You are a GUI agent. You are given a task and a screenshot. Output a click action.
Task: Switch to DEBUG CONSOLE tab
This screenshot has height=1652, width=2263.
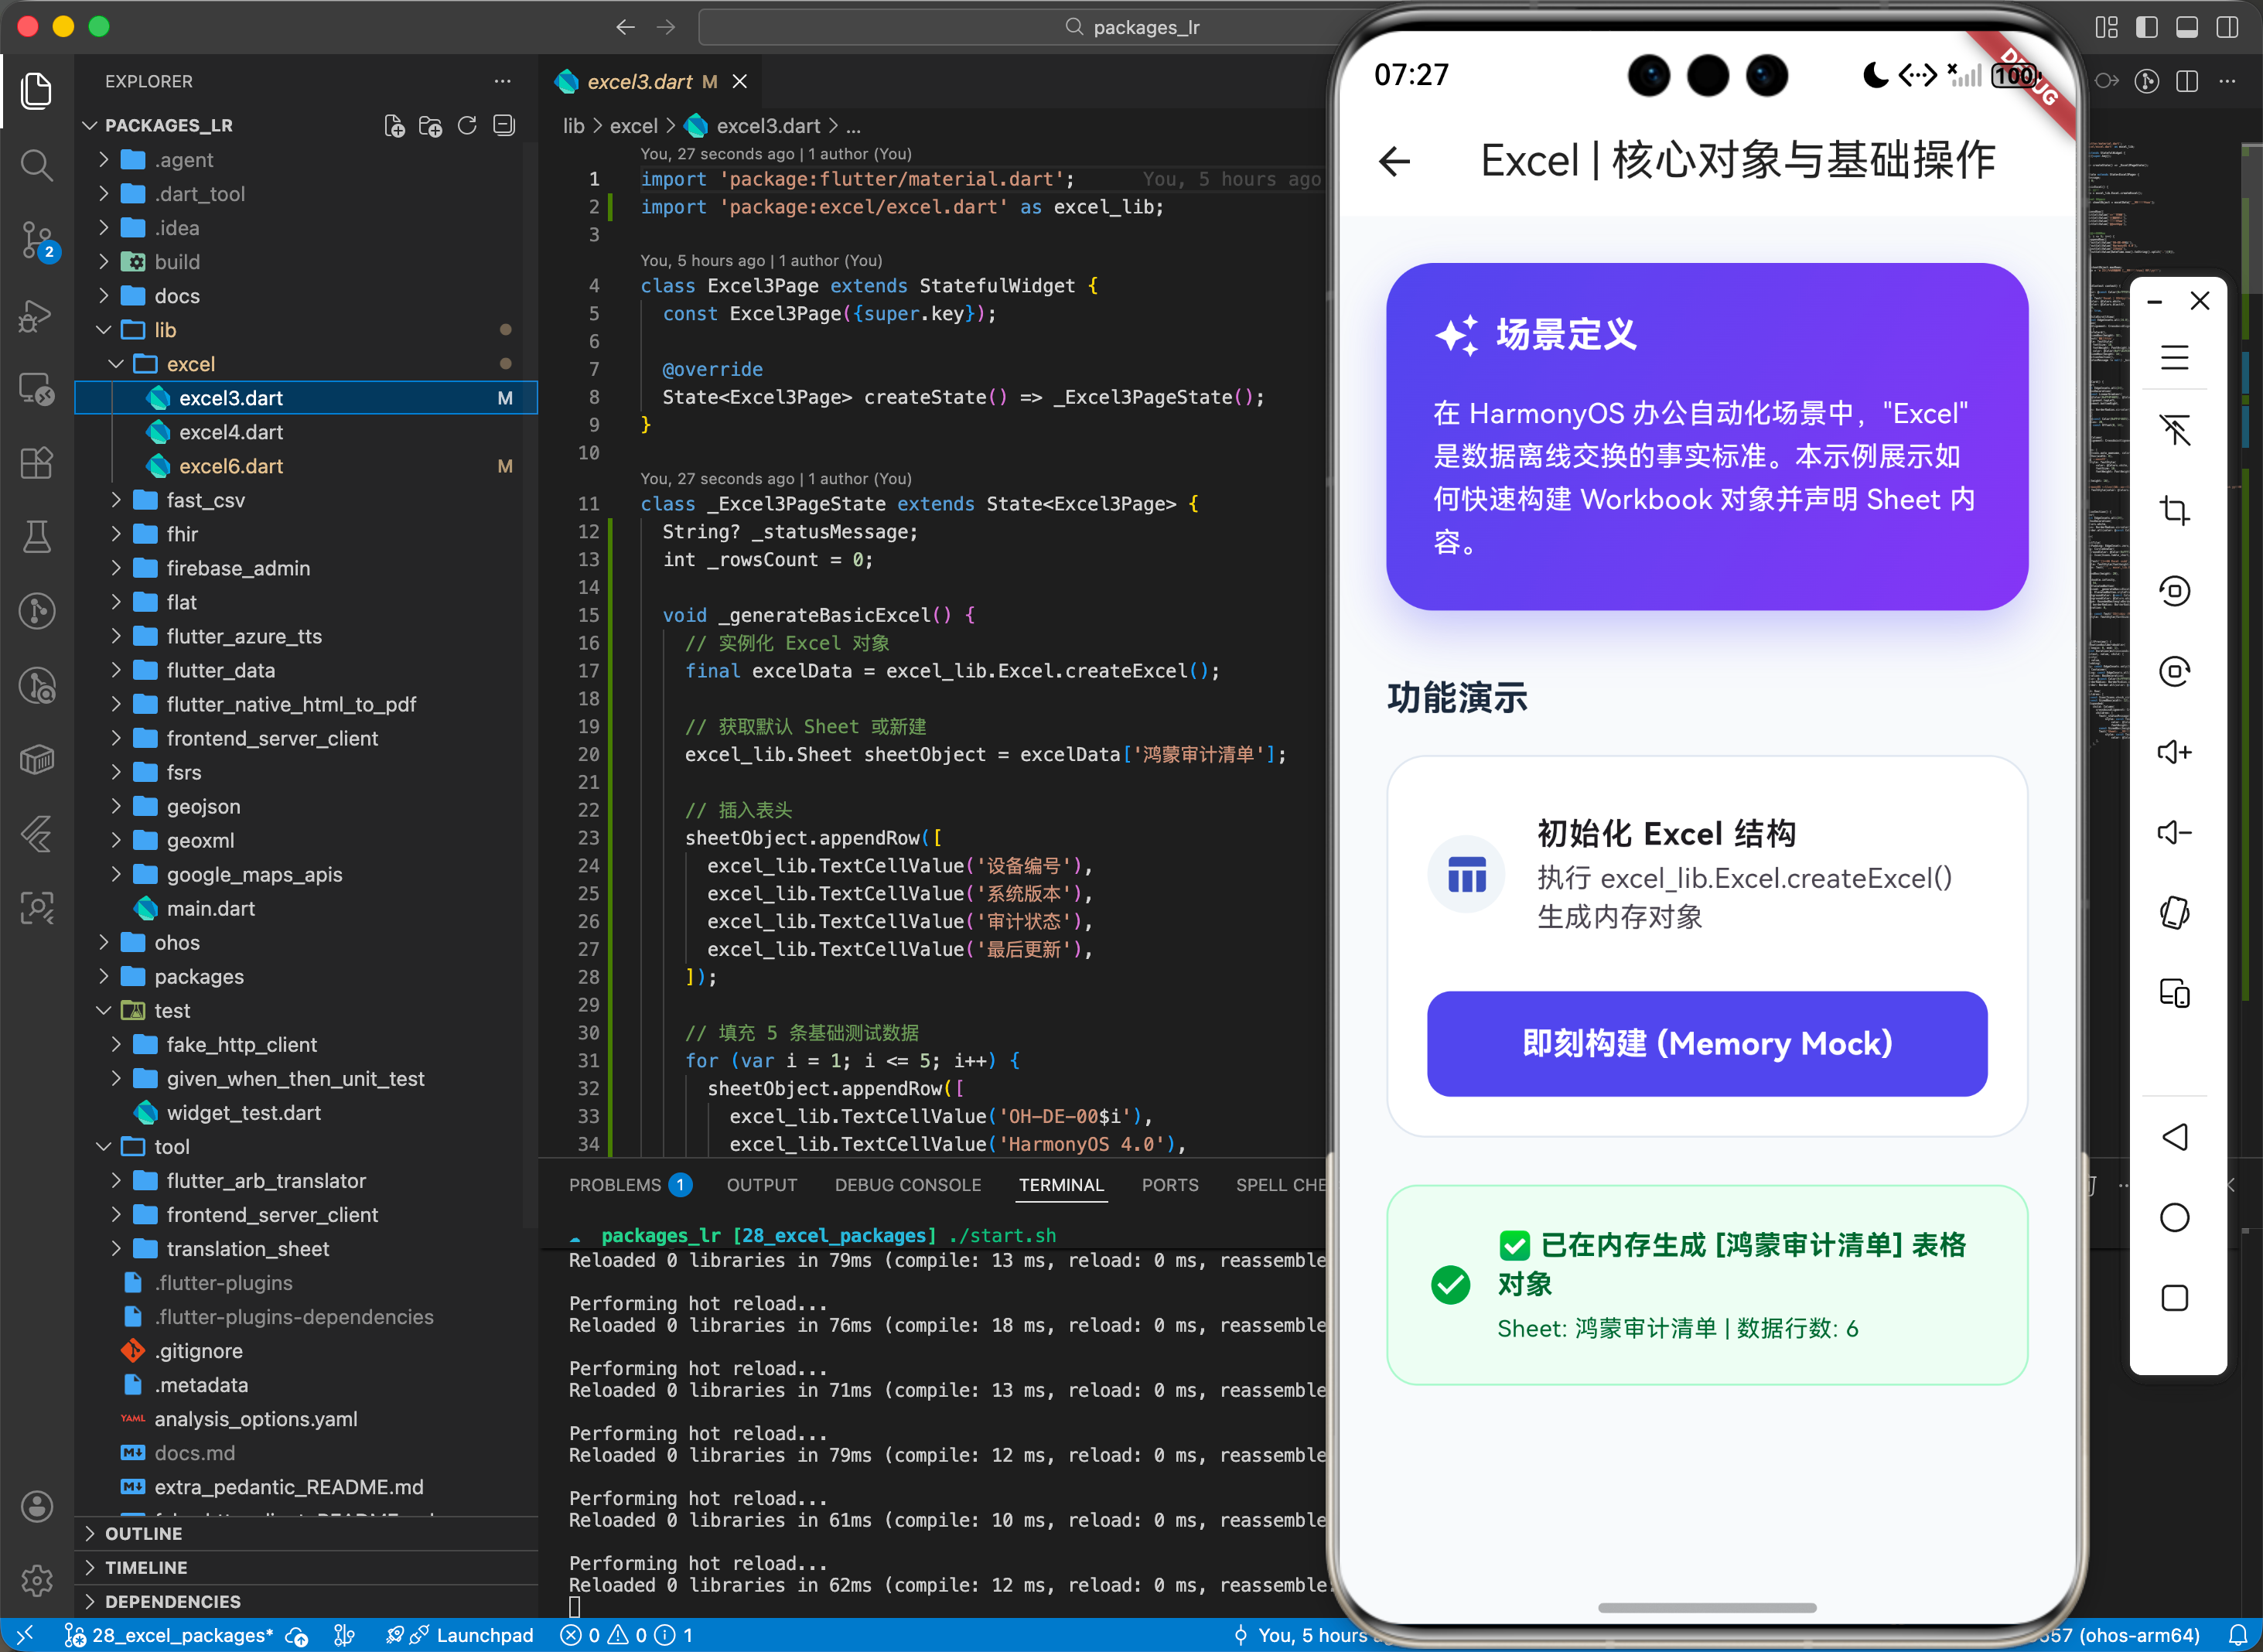coord(907,1185)
